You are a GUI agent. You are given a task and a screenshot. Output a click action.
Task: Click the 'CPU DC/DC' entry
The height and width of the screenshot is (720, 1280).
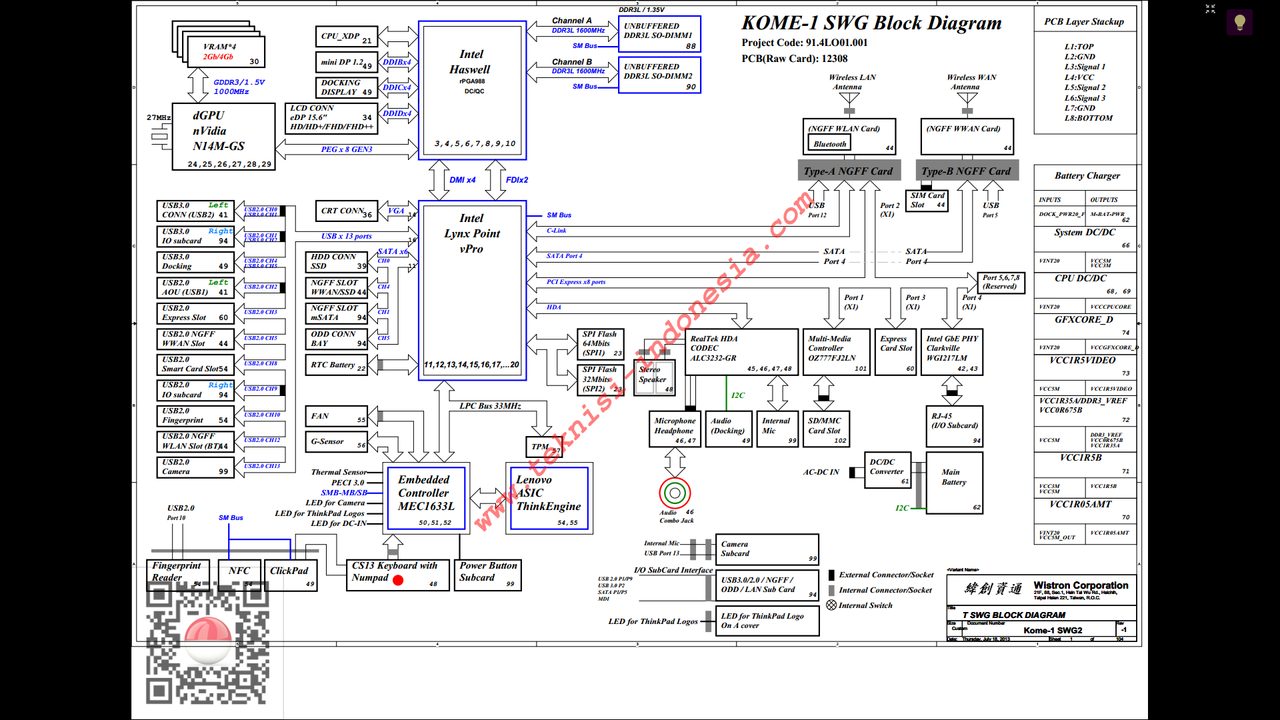[x=1081, y=279]
